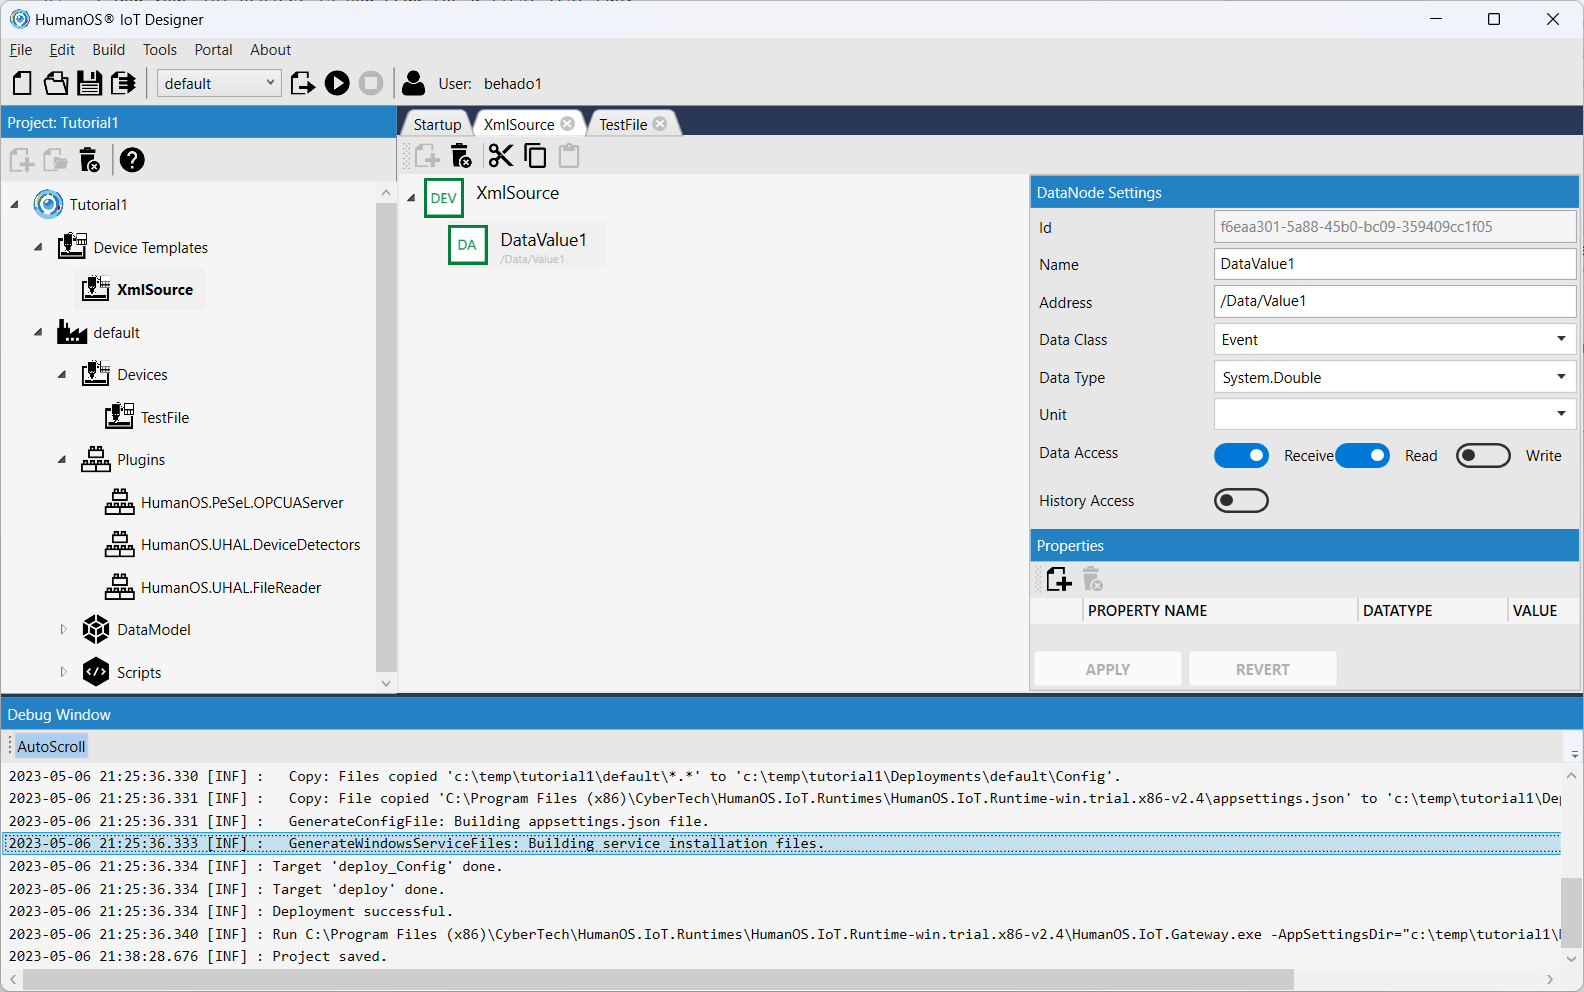The width and height of the screenshot is (1584, 992).
Task: Close the TestFile tab
Action: [x=660, y=124]
